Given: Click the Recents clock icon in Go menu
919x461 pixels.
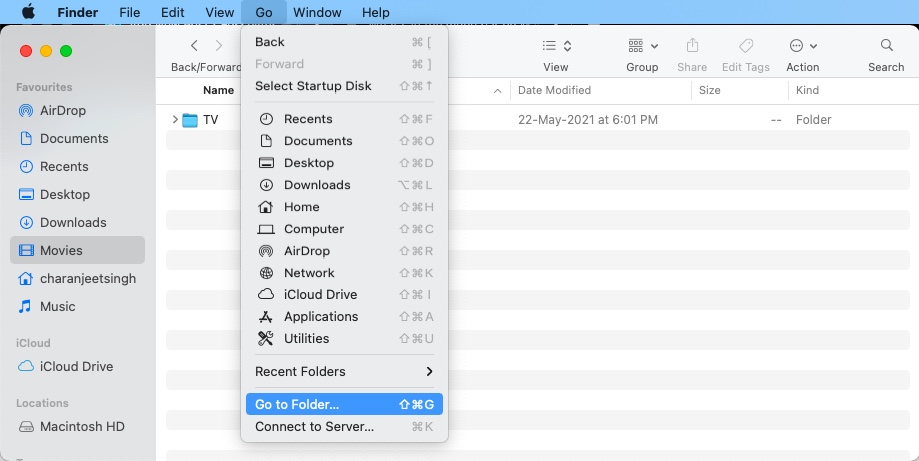Looking at the screenshot, I should coord(266,119).
